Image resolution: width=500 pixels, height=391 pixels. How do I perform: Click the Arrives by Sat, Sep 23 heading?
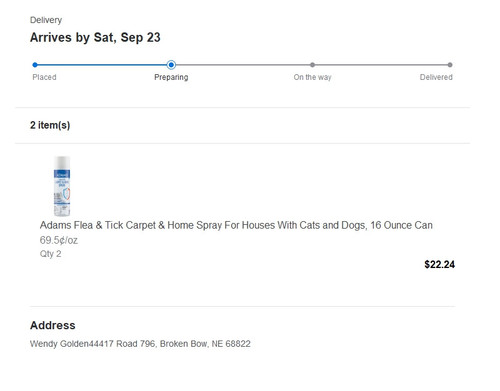pyautogui.click(x=95, y=38)
